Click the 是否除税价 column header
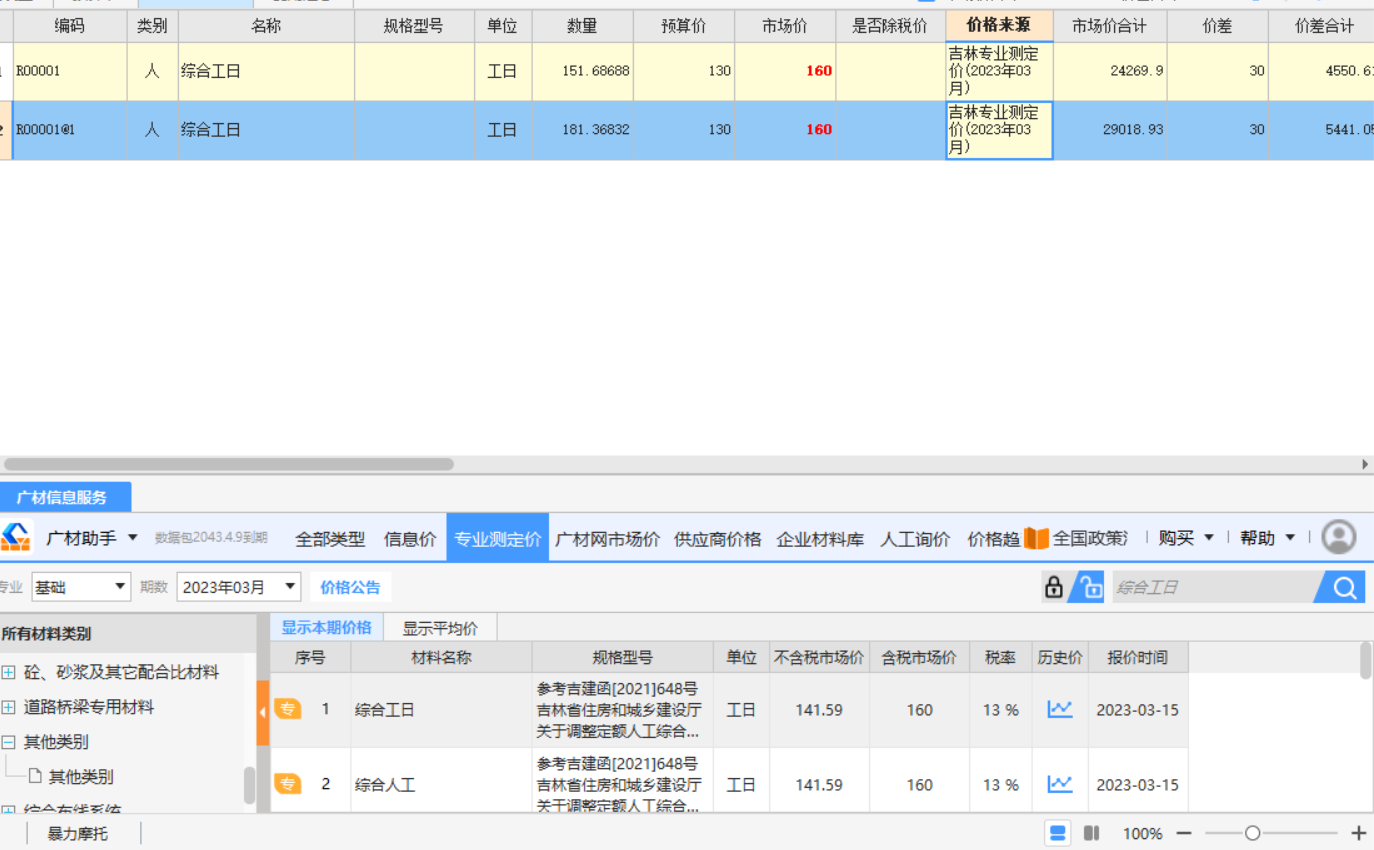 tap(890, 26)
